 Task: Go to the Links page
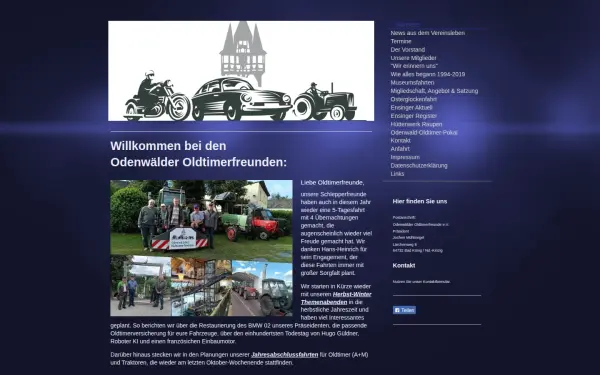pos(397,174)
